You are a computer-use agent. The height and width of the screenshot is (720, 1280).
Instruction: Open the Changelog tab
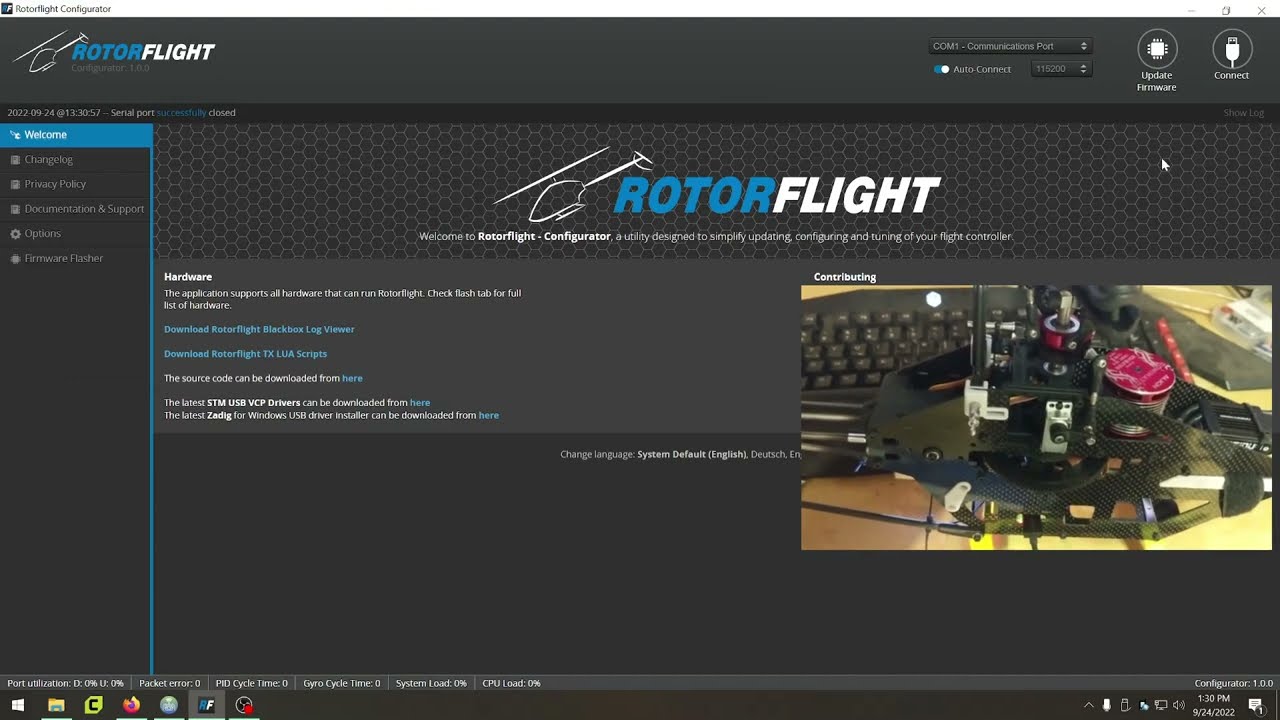(76, 160)
